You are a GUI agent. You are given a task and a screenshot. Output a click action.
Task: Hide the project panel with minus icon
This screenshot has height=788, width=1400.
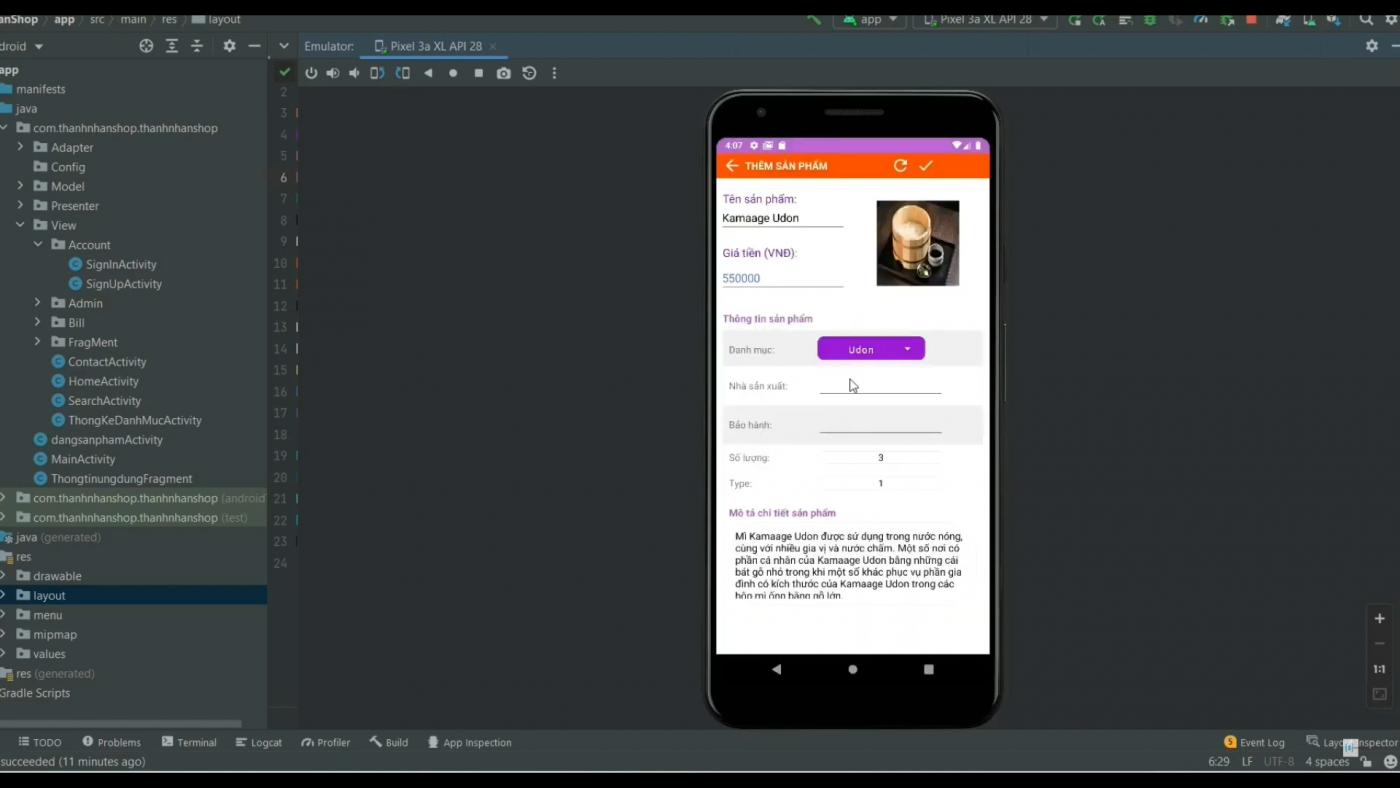point(254,46)
